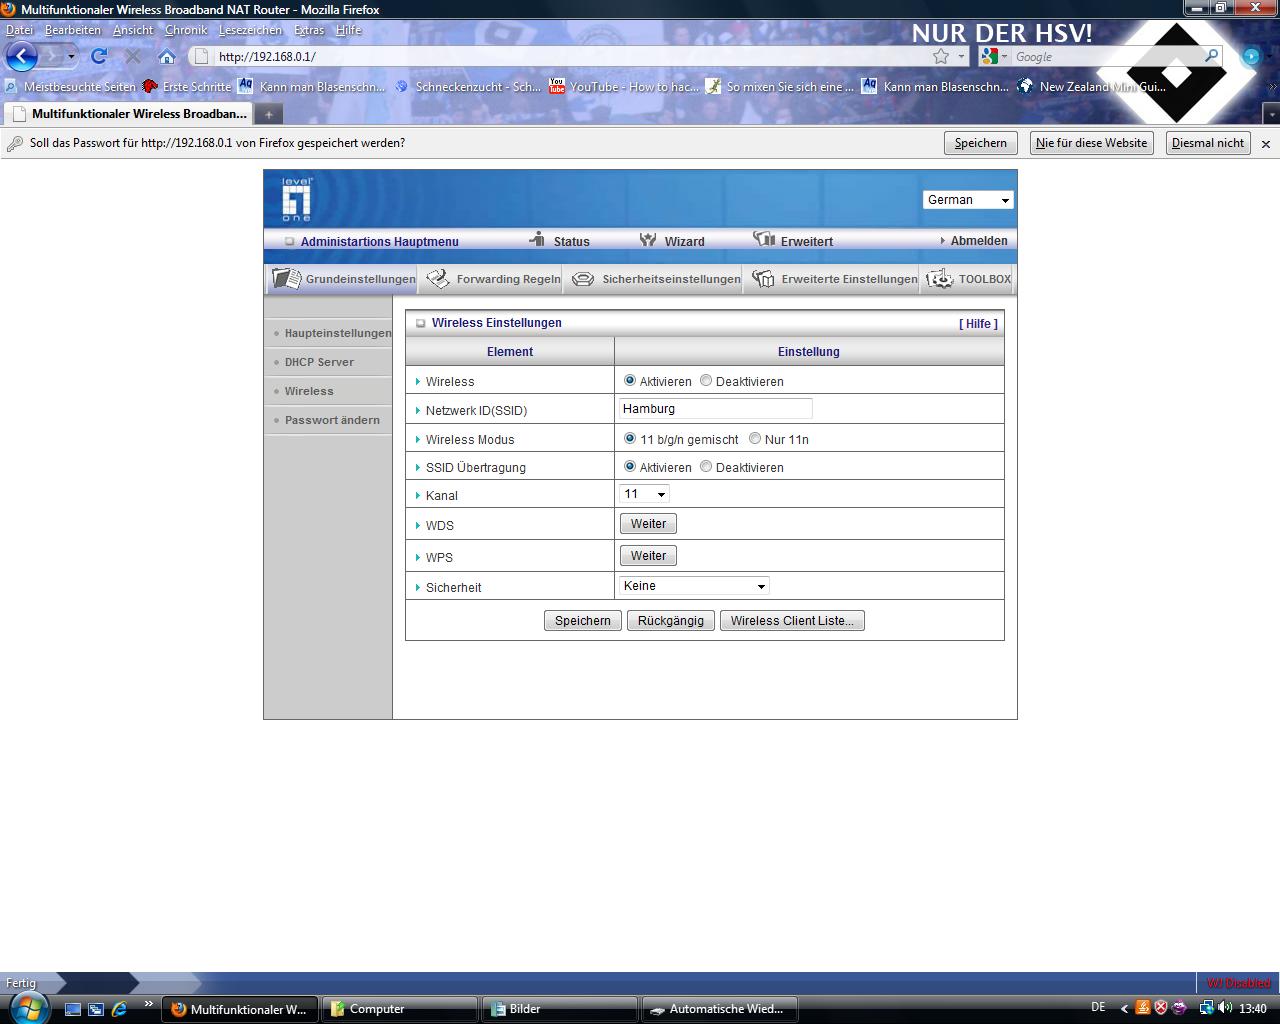1280x1024 pixels.
Task: Click the Firefox back arrow button
Action: [22, 56]
